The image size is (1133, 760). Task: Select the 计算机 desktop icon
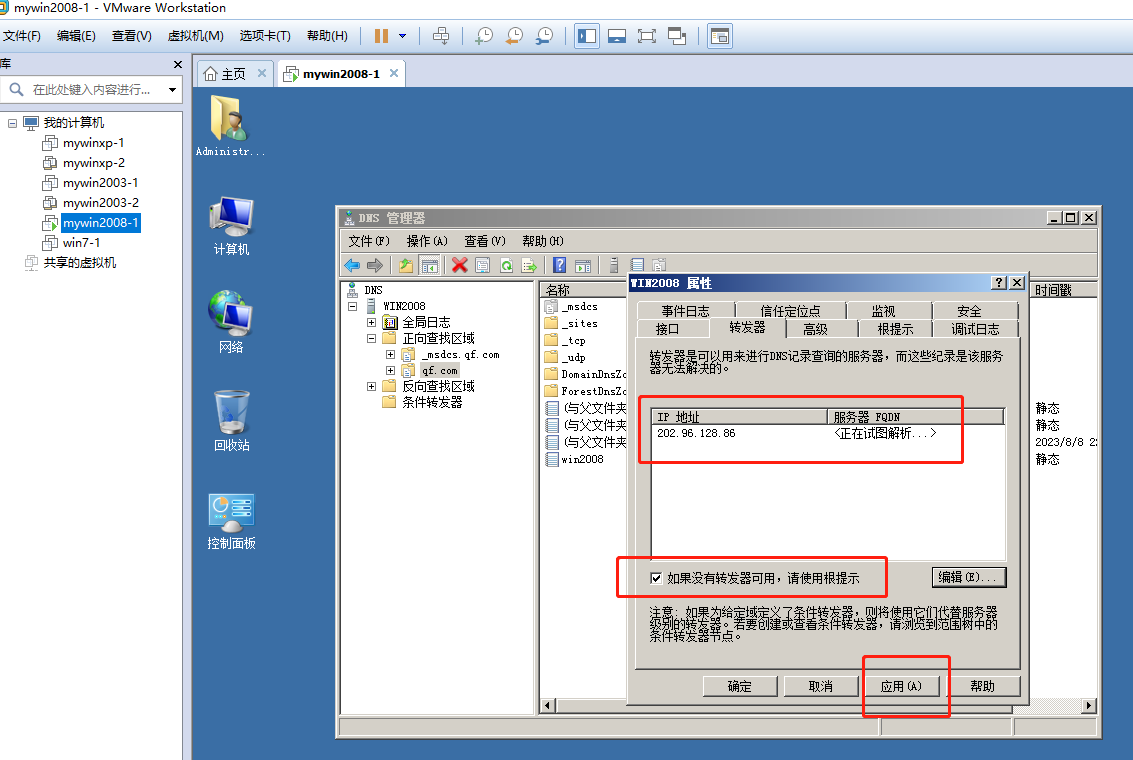(231, 225)
